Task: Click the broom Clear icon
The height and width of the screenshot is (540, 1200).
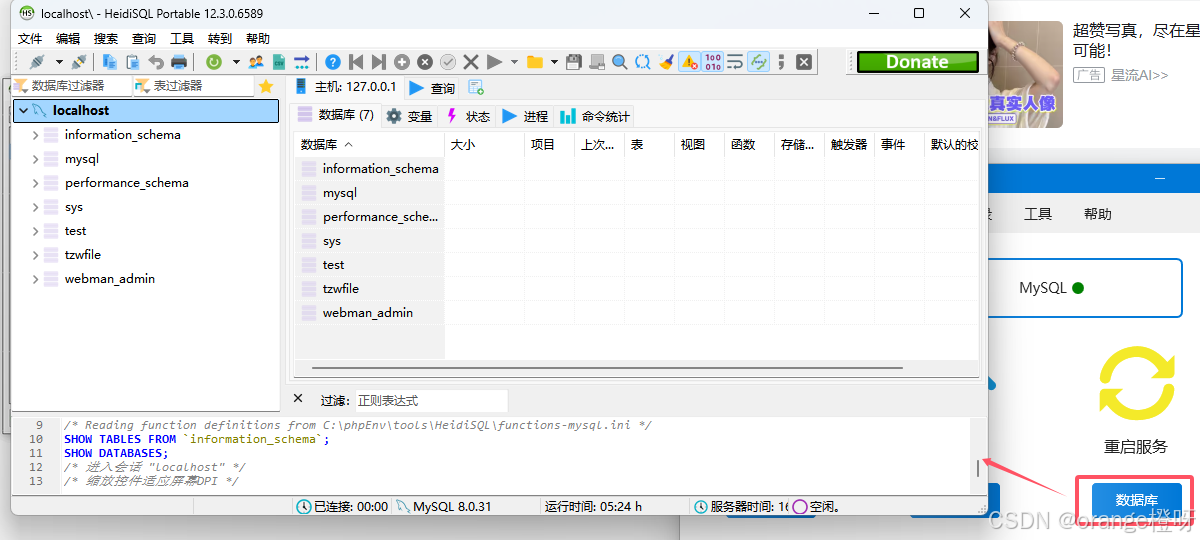Action: tap(666, 62)
